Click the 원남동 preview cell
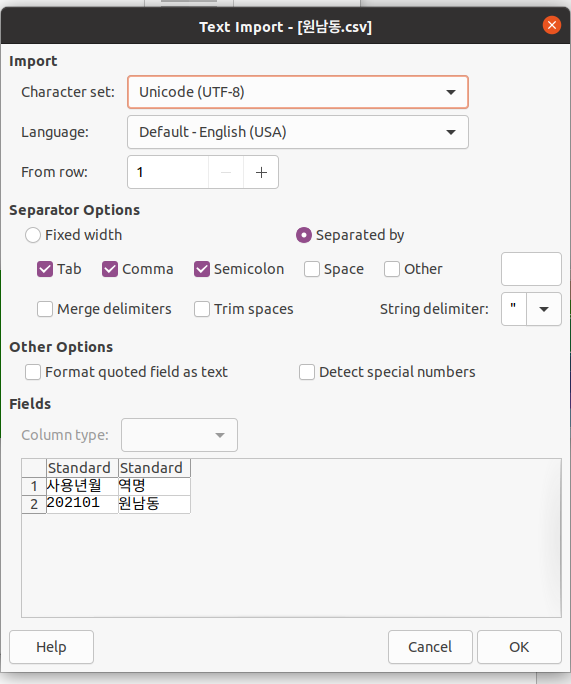The width and height of the screenshot is (571, 684). [154, 504]
